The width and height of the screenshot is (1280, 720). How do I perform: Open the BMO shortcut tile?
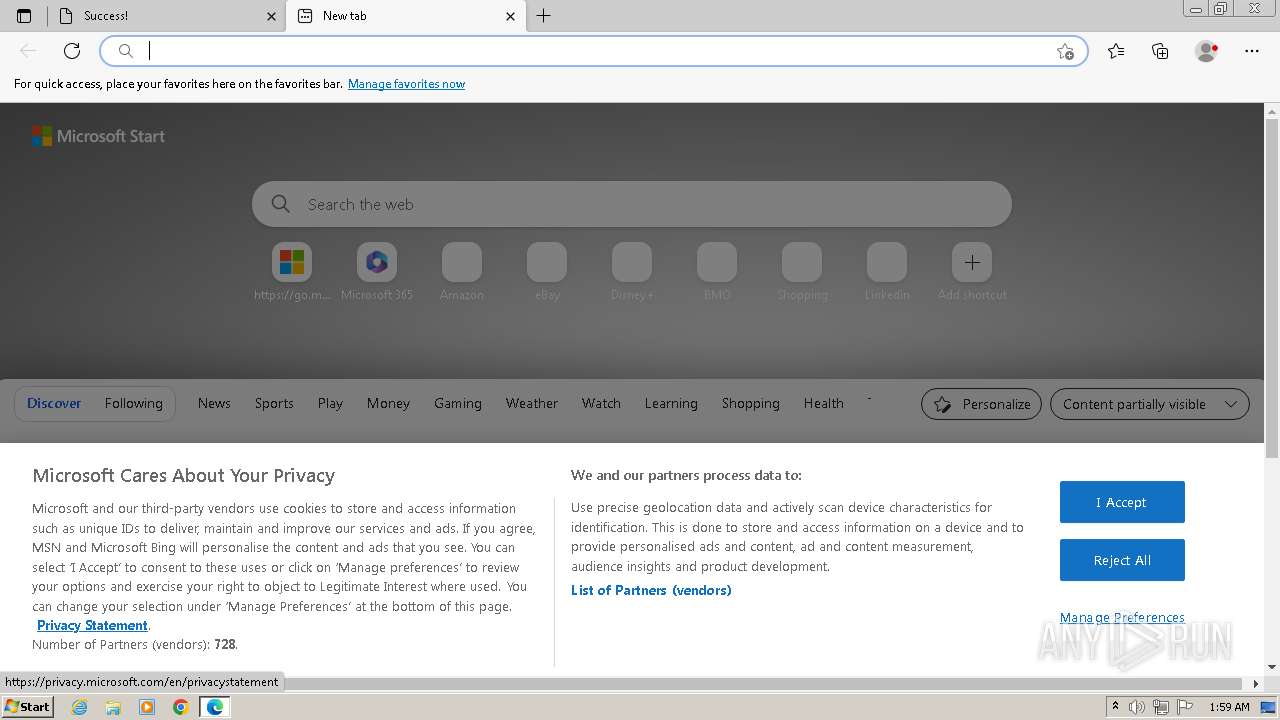(x=717, y=272)
